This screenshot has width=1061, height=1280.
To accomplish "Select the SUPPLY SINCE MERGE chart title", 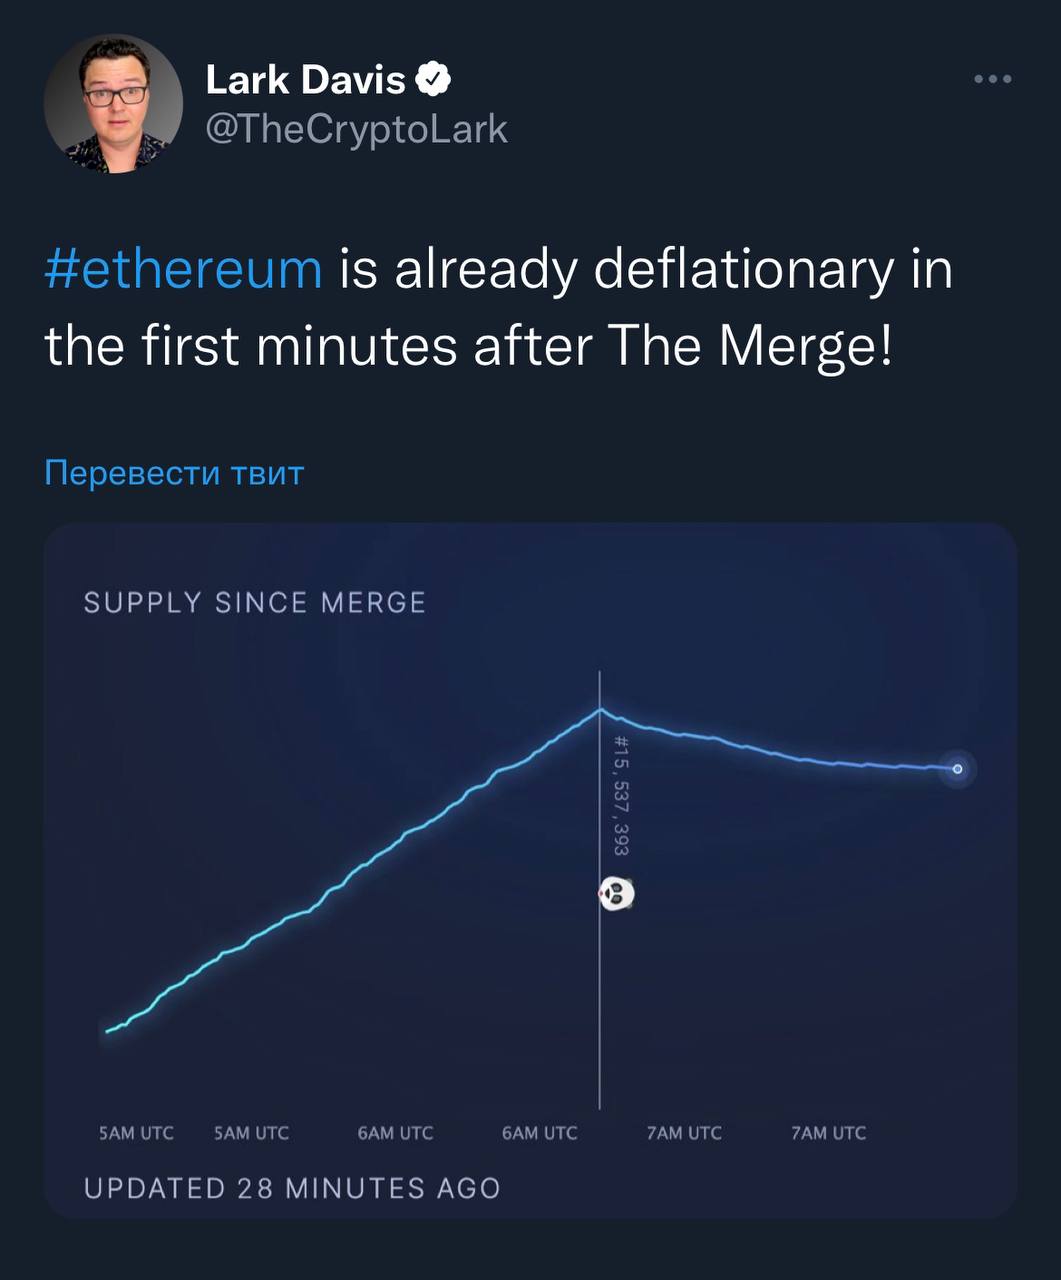I will [255, 603].
